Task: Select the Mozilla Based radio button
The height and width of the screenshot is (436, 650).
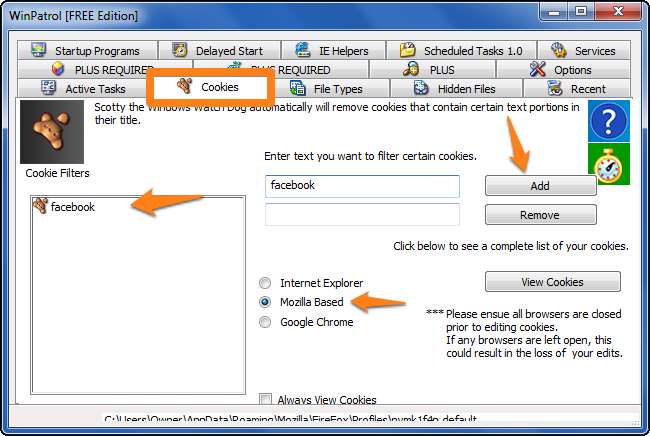Action: (265, 302)
